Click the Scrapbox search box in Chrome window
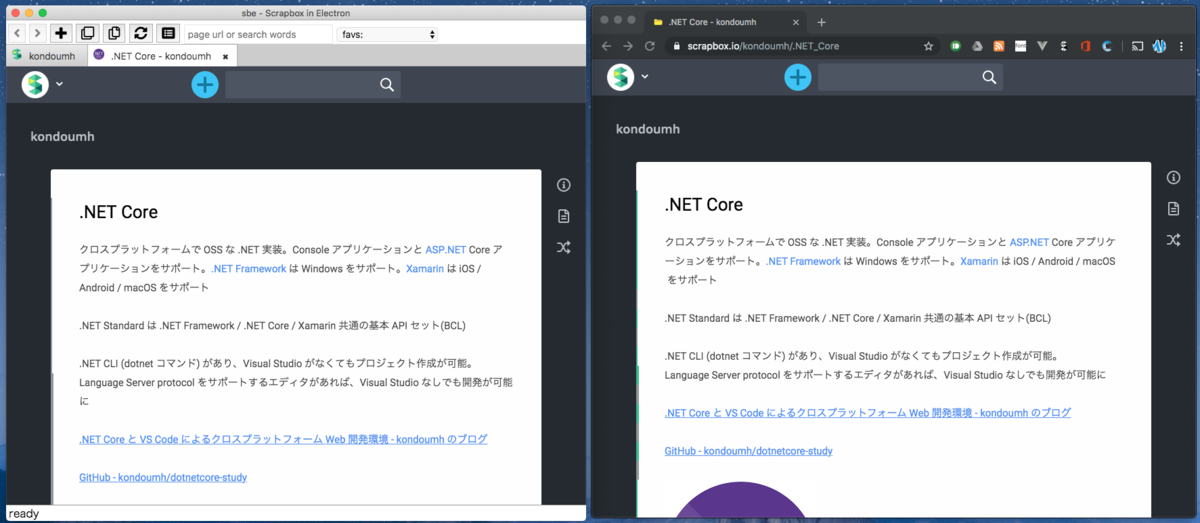Screen dimensions: 1200x523 point(910,77)
